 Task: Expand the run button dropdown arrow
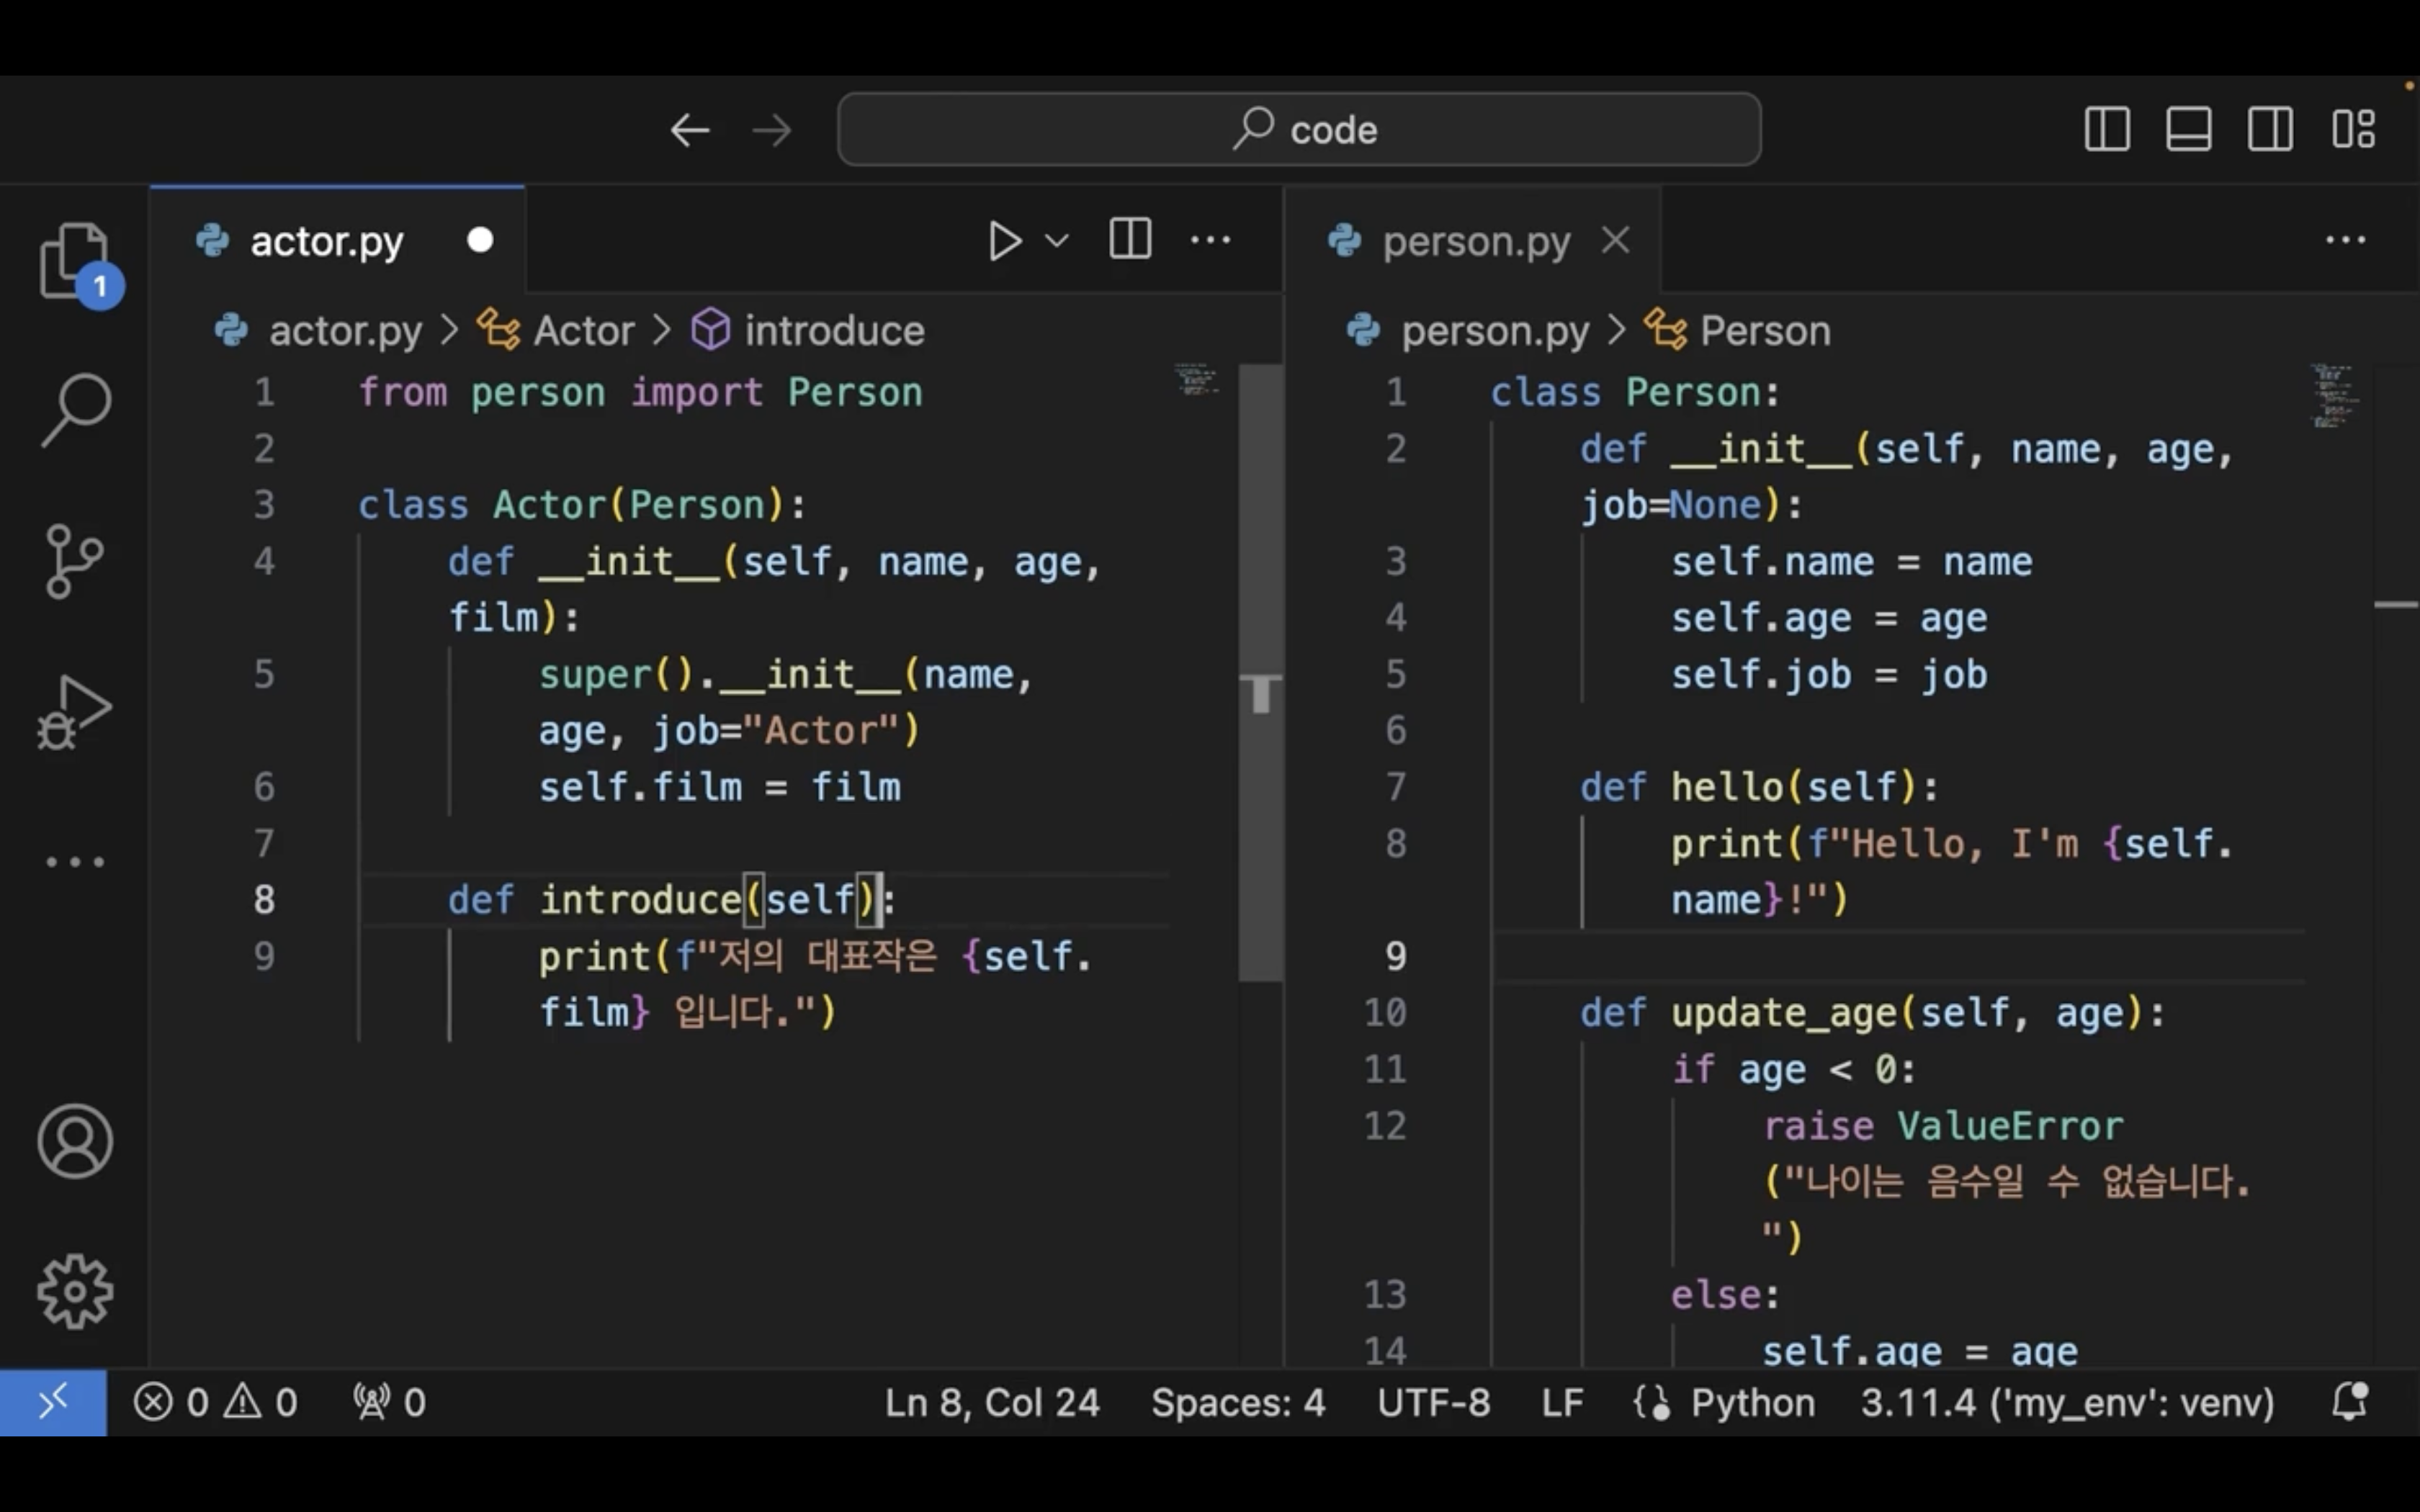[x=1057, y=241]
